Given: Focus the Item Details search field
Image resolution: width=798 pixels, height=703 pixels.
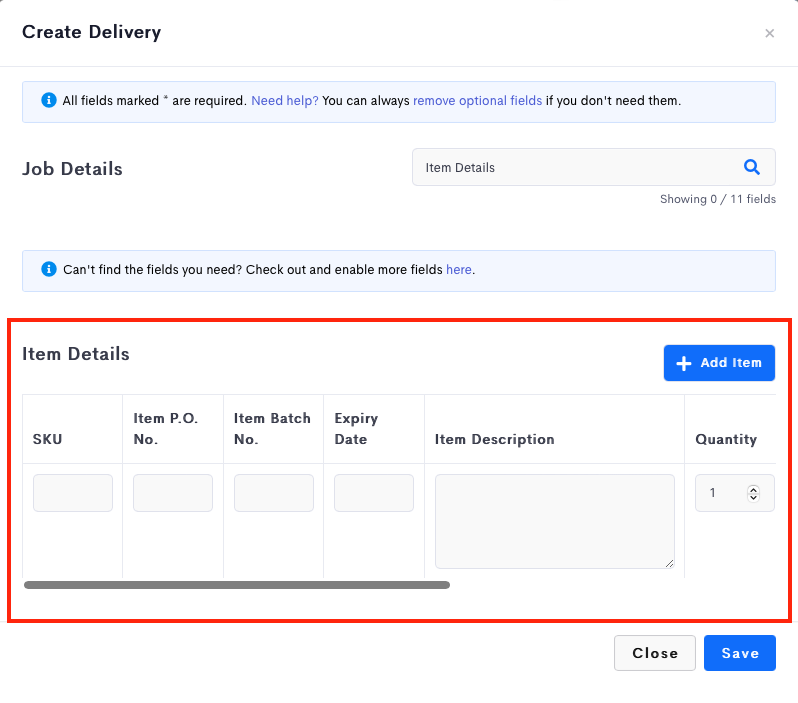Looking at the screenshot, I should coord(593,167).
